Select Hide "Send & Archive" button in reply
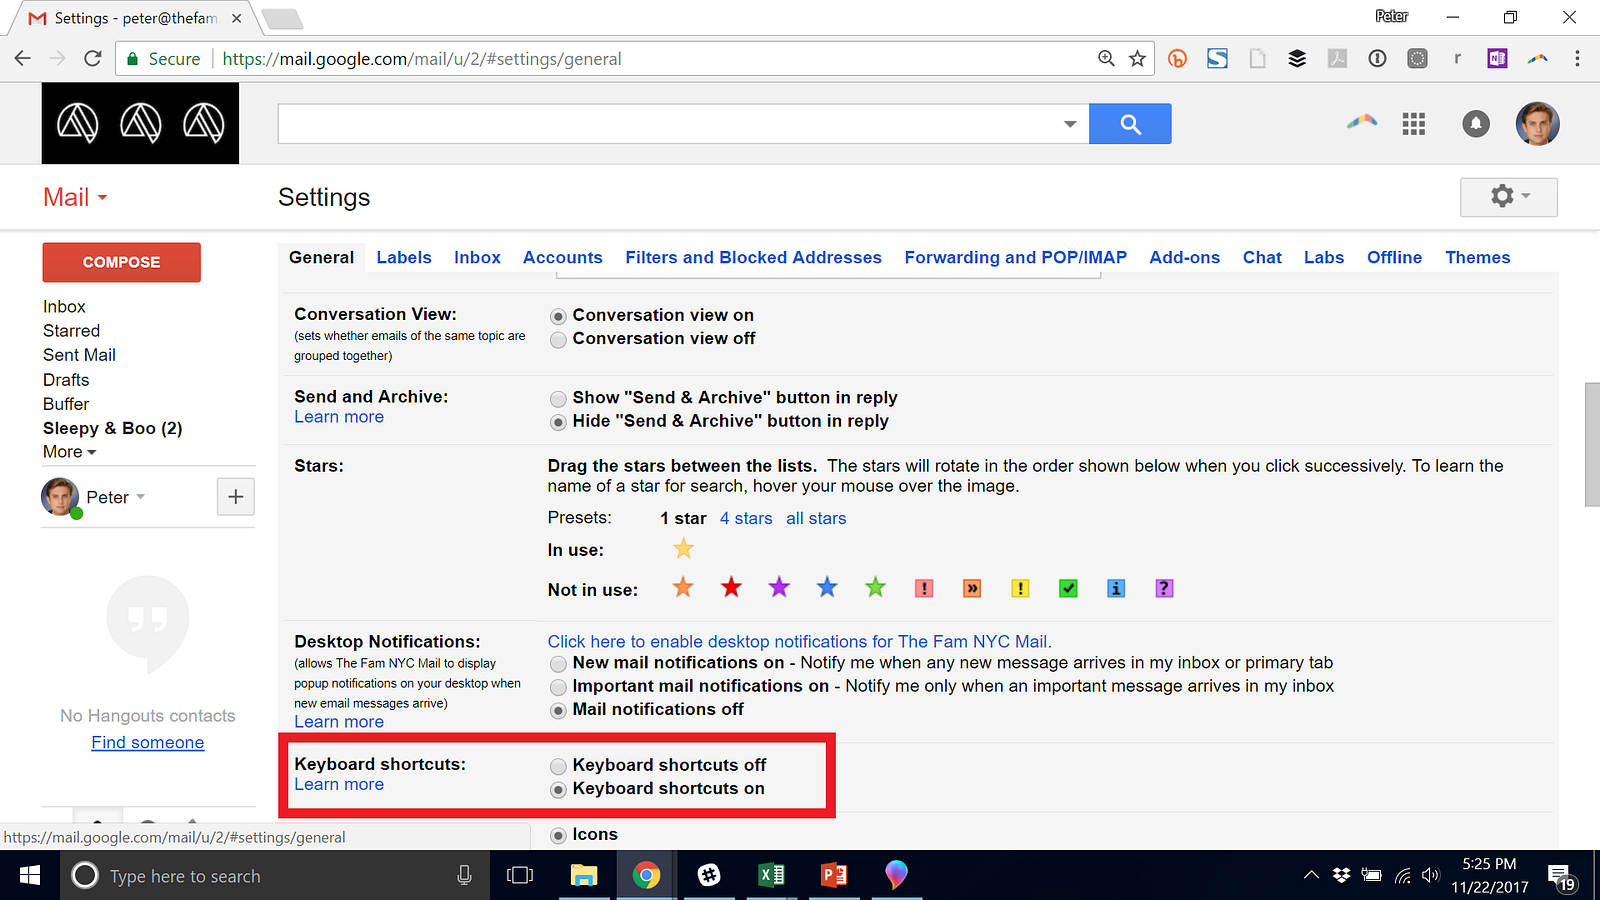Viewport: 1600px width, 900px height. 559,422
